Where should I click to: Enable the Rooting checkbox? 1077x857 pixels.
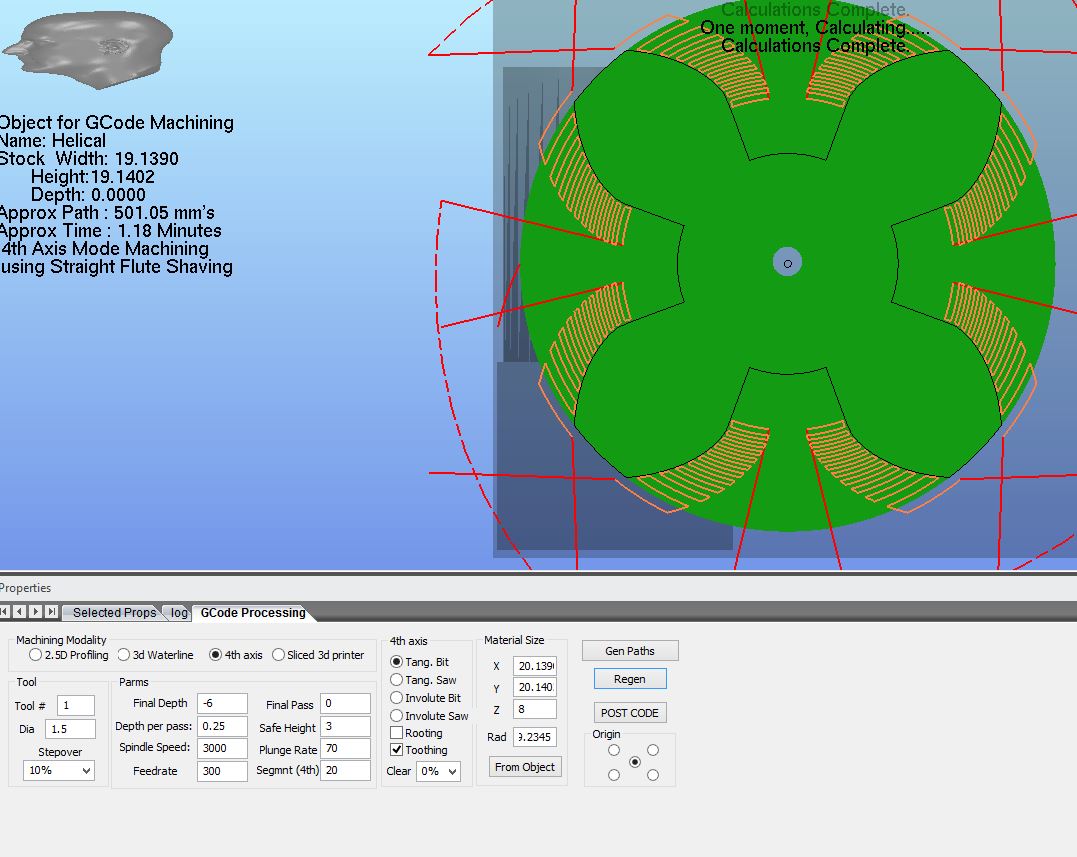tap(397, 733)
